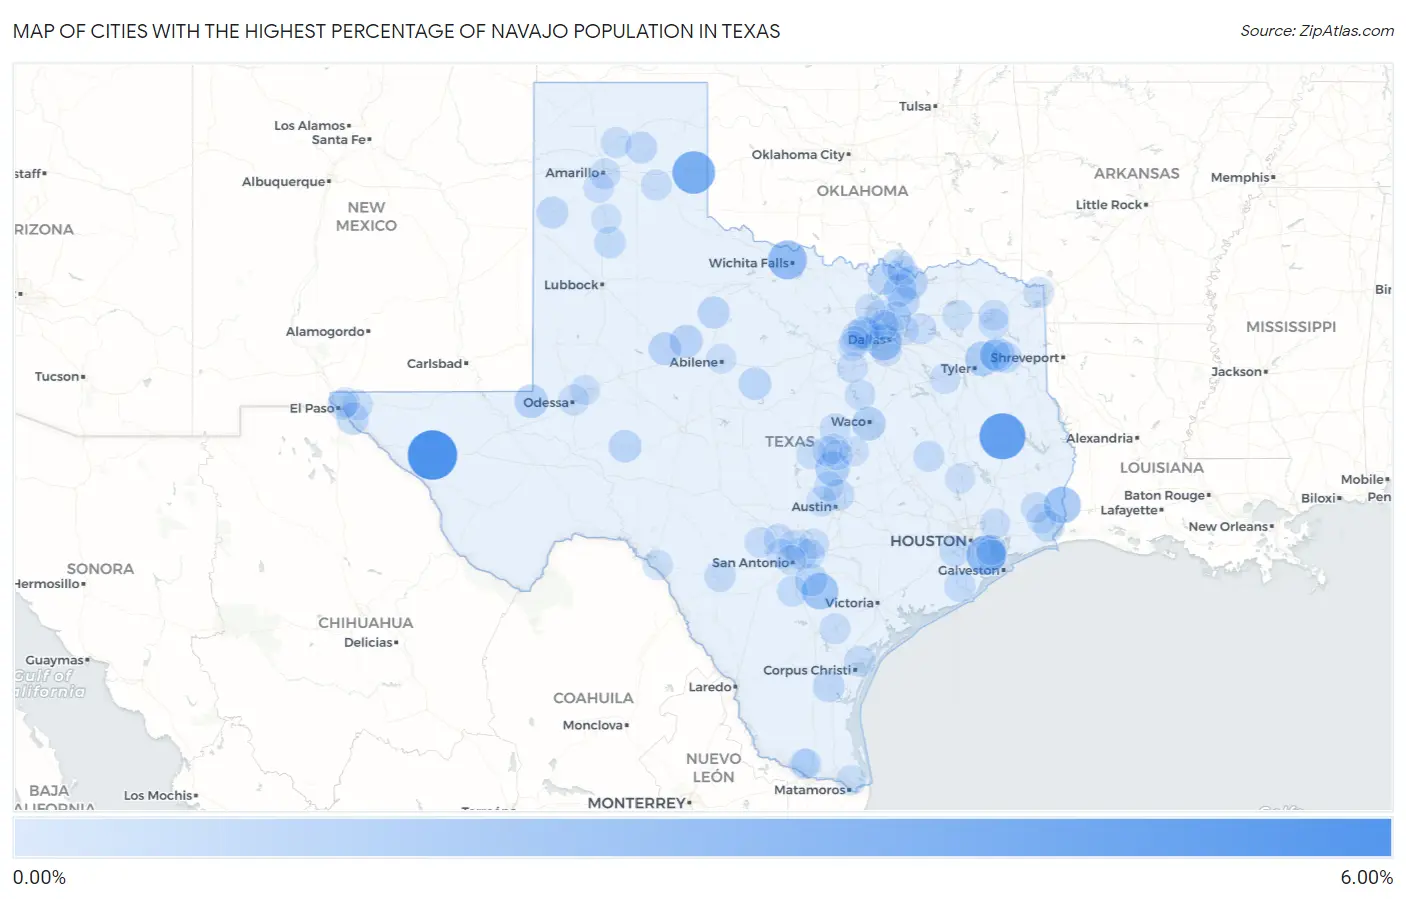The width and height of the screenshot is (1406, 899).
Task: Click the El Paso city label
Action: pos(314,408)
